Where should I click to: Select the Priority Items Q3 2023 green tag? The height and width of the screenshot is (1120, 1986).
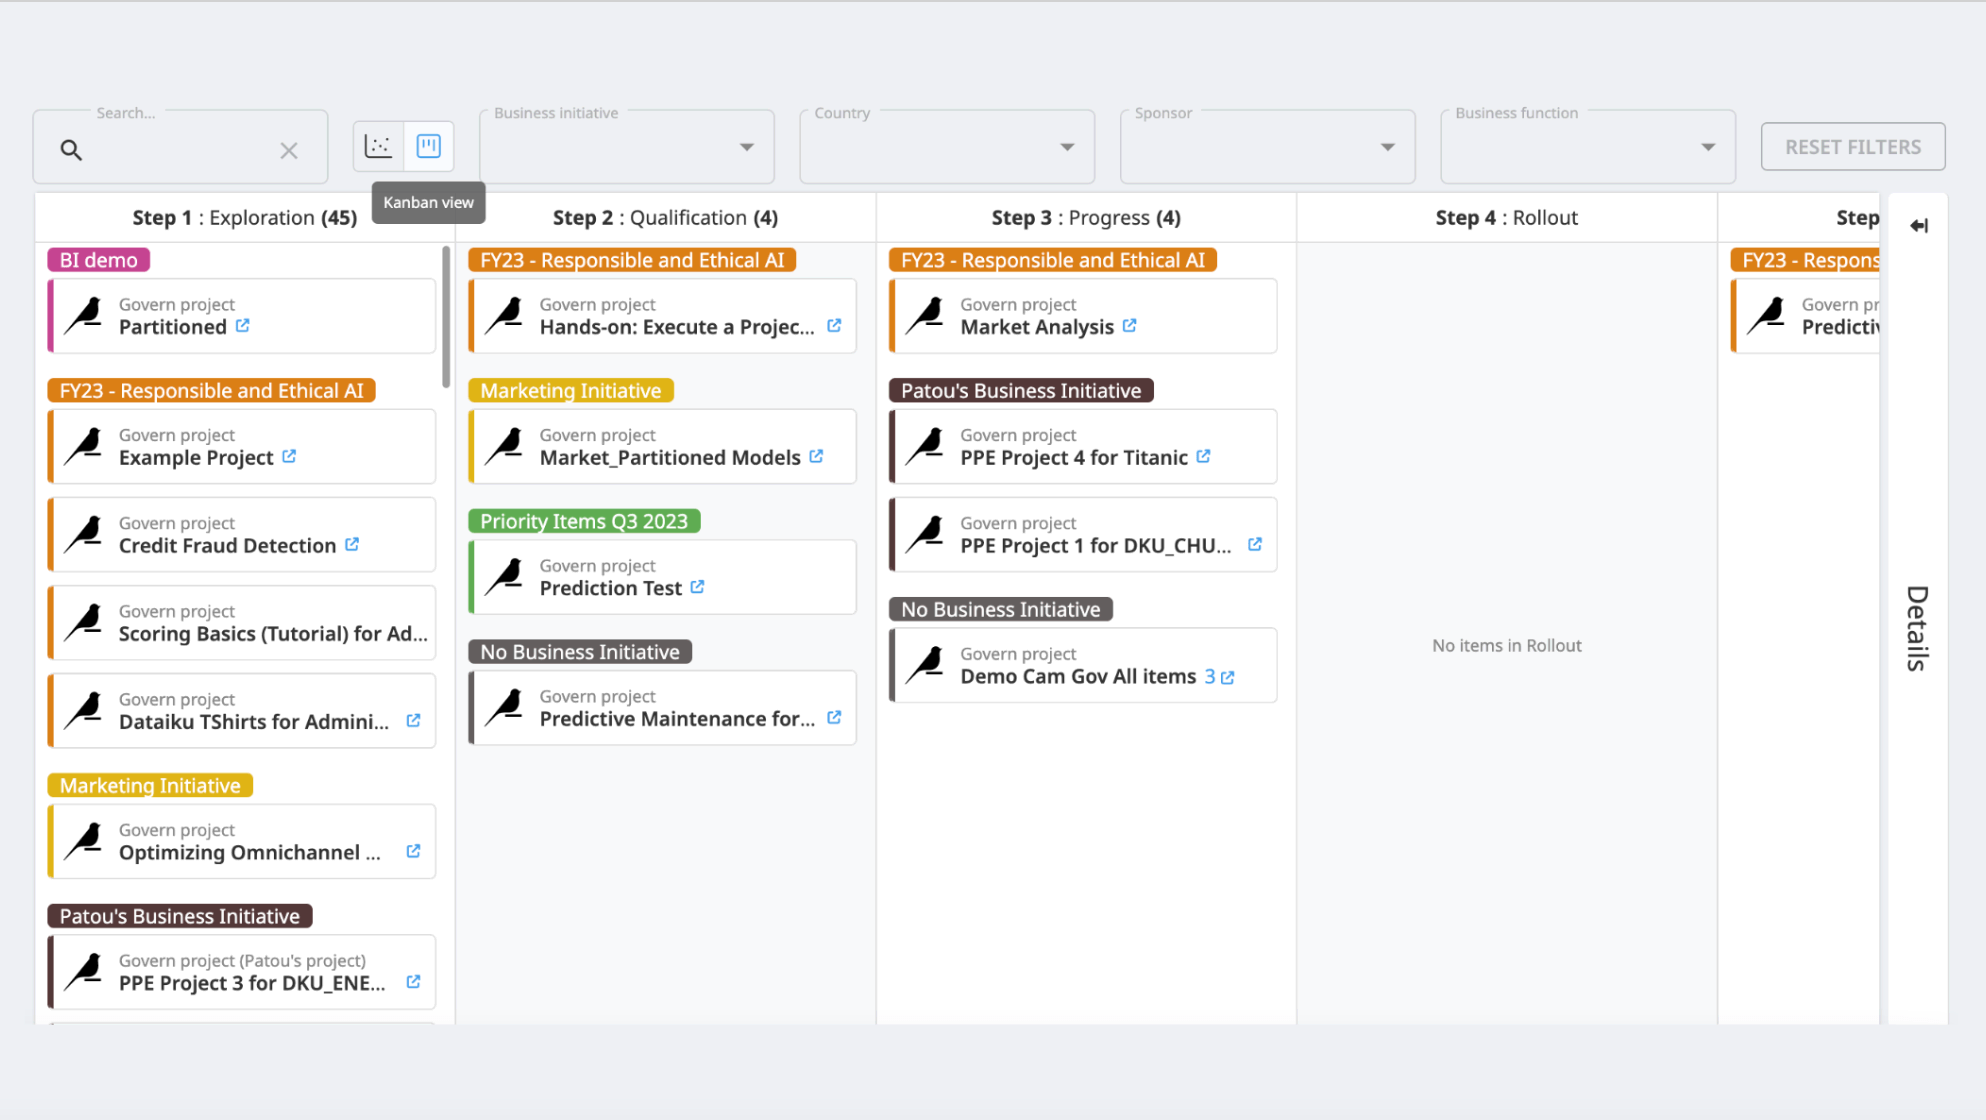tap(584, 521)
